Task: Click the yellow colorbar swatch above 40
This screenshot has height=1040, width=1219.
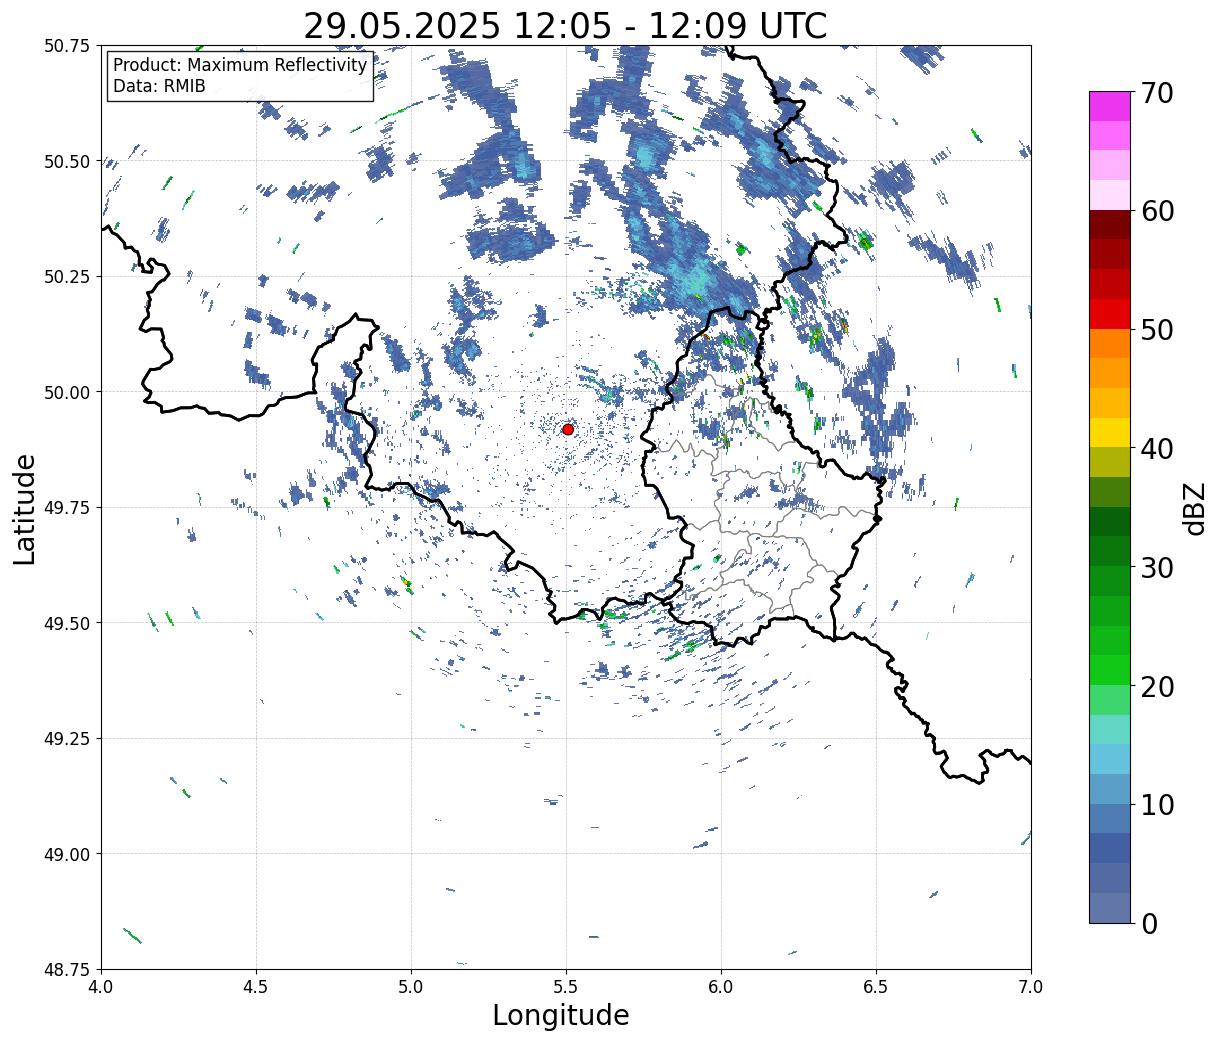Action: click(1110, 432)
